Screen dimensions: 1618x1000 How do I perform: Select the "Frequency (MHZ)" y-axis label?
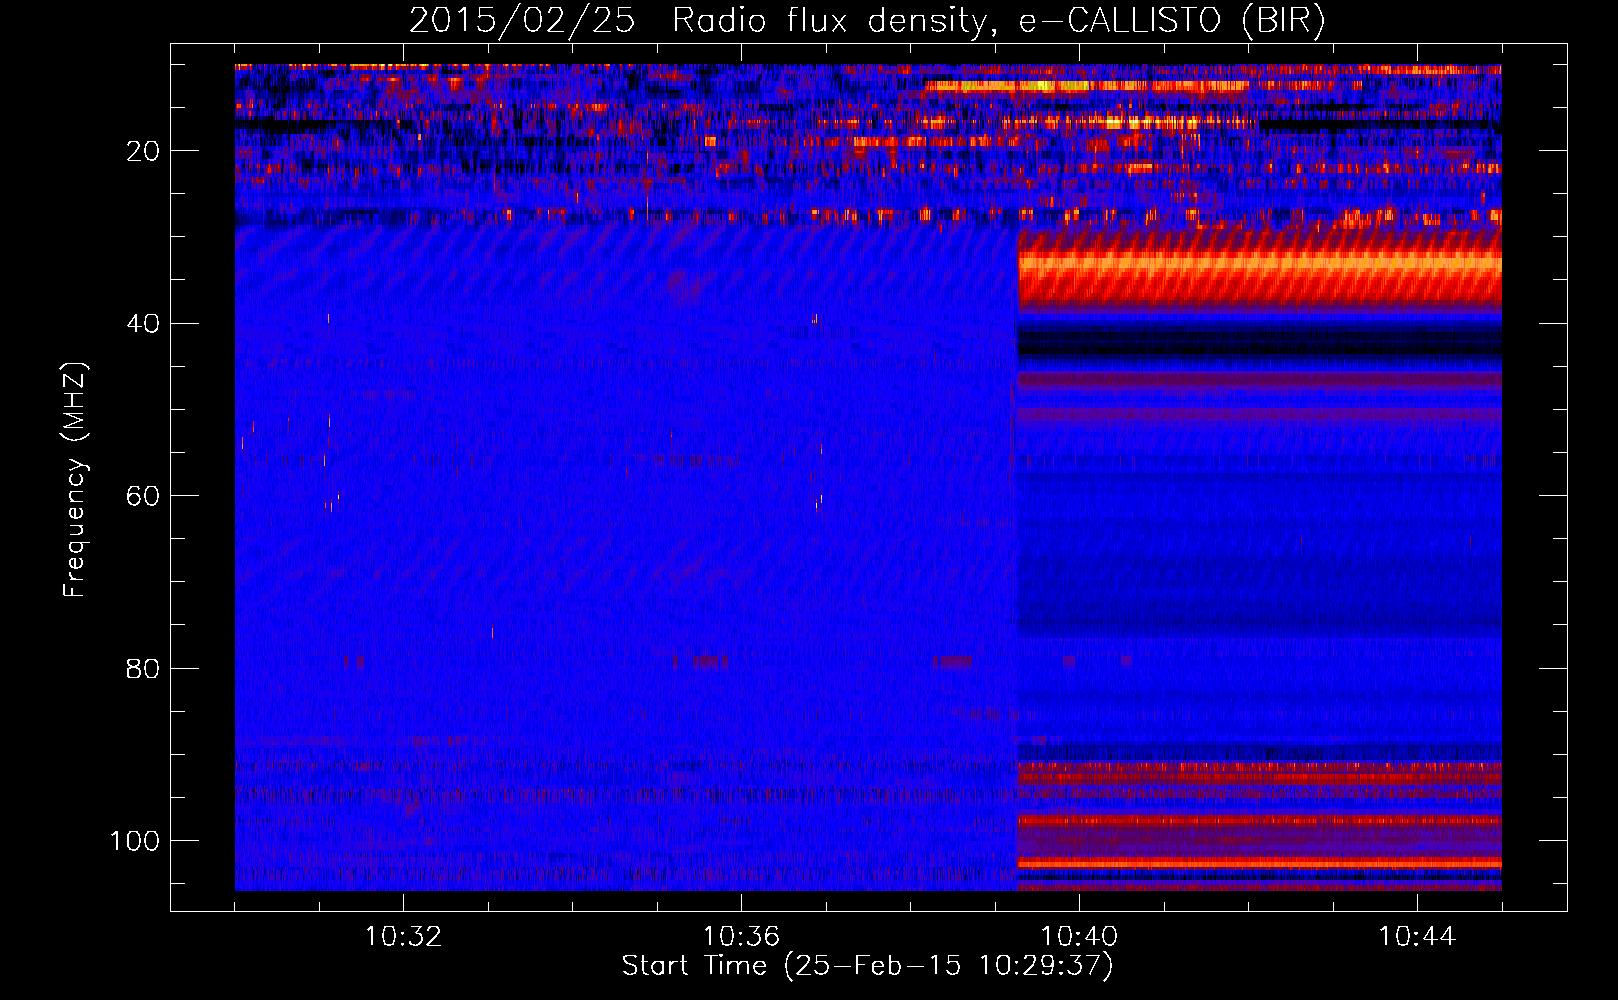pos(75,480)
